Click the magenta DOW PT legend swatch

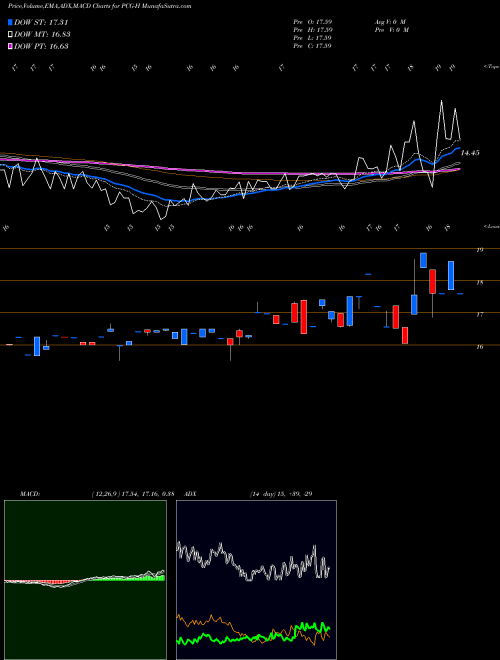click(11, 46)
